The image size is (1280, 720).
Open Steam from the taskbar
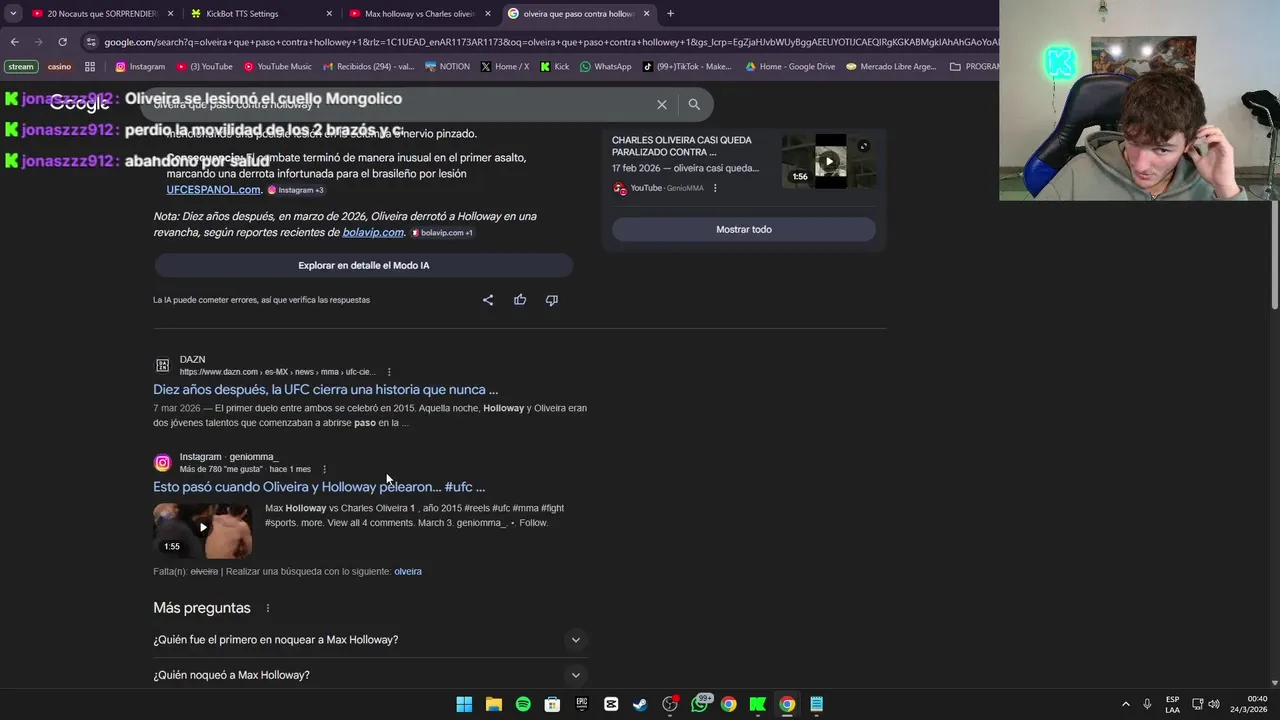point(640,704)
